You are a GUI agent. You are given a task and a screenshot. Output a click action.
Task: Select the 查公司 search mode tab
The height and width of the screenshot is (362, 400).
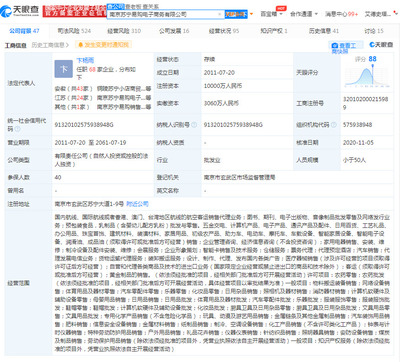(x=115, y=6)
